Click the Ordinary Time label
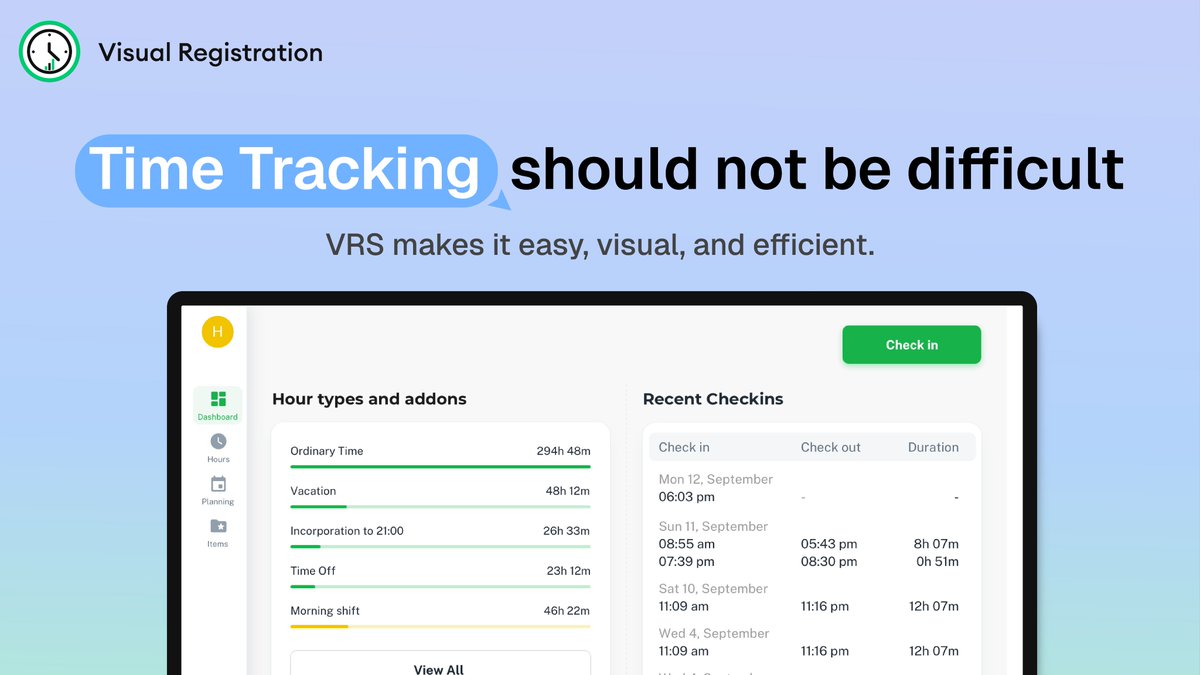 click(327, 451)
